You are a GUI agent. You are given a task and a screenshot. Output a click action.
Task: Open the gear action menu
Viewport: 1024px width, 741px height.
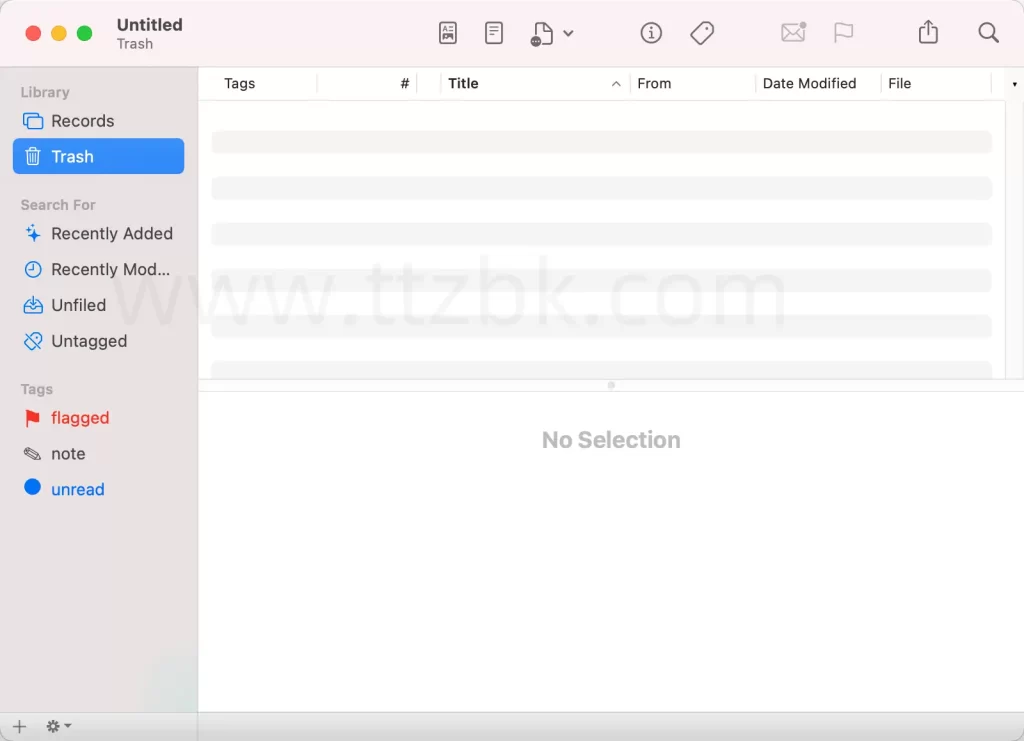click(58, 726)
